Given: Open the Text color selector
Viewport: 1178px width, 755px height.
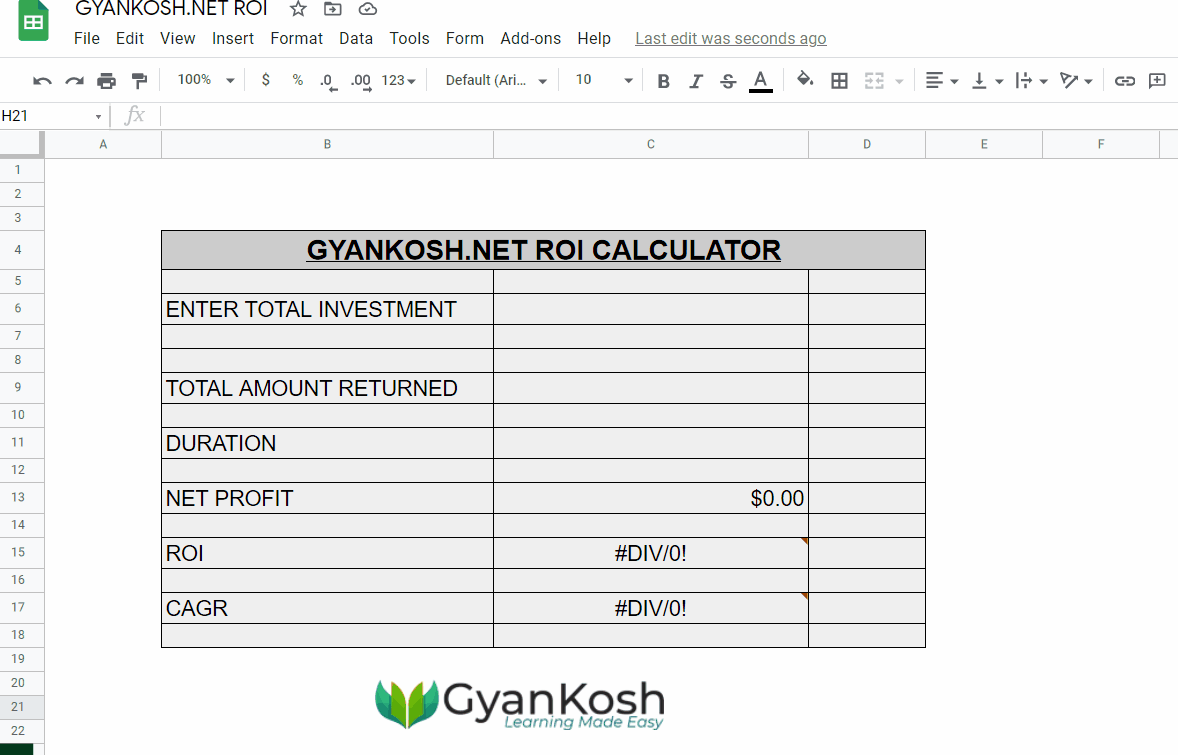Looking at the screenshot, I should click(760, 80).
